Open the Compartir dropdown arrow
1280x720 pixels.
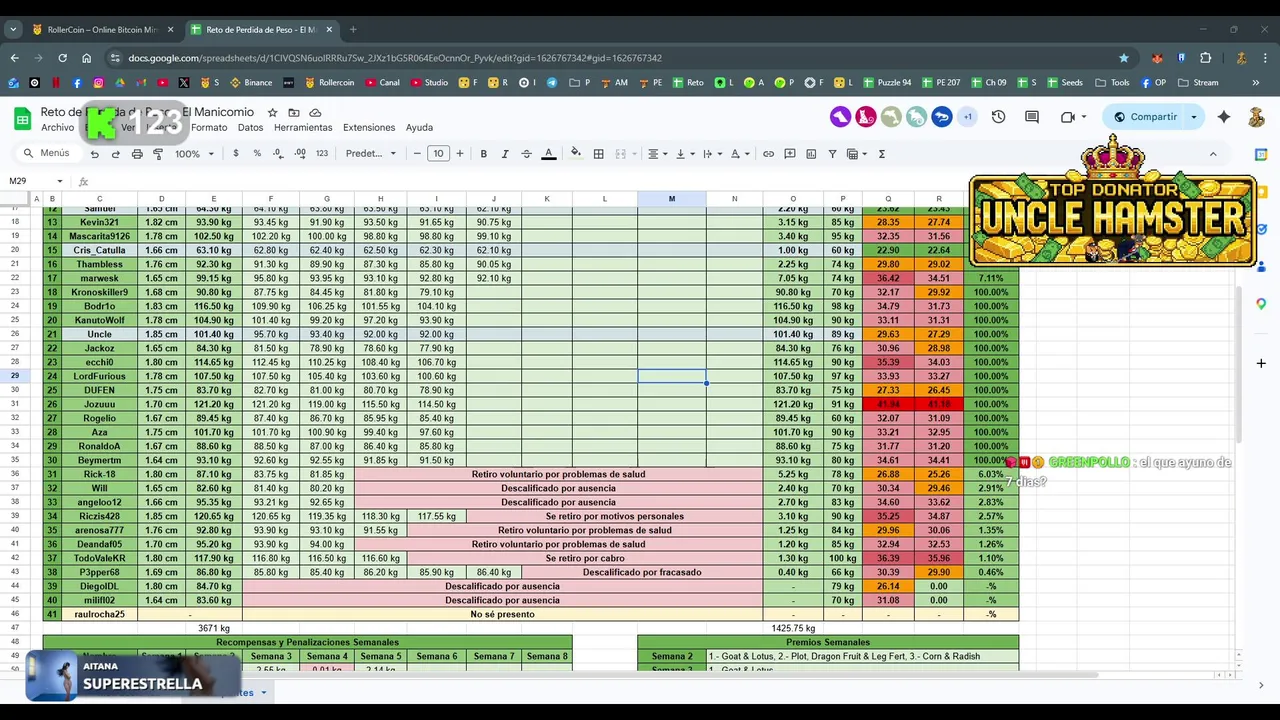(1193, 117)
